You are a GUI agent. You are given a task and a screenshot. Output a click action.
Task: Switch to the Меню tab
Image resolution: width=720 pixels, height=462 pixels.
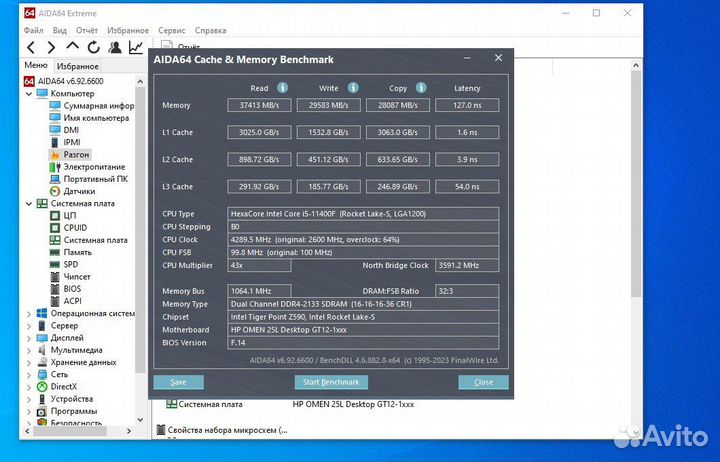(x=36, y=65)
